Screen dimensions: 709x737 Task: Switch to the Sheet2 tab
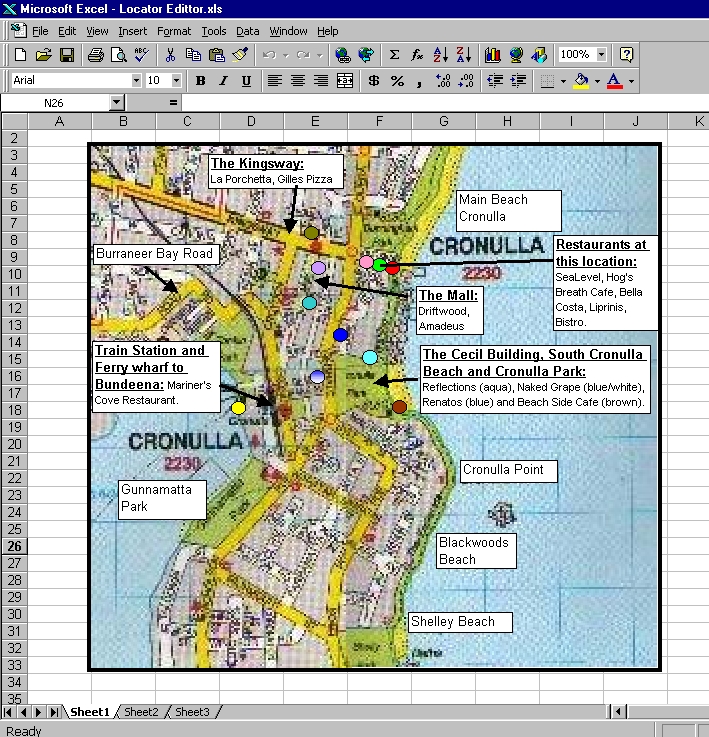point(141,712)
